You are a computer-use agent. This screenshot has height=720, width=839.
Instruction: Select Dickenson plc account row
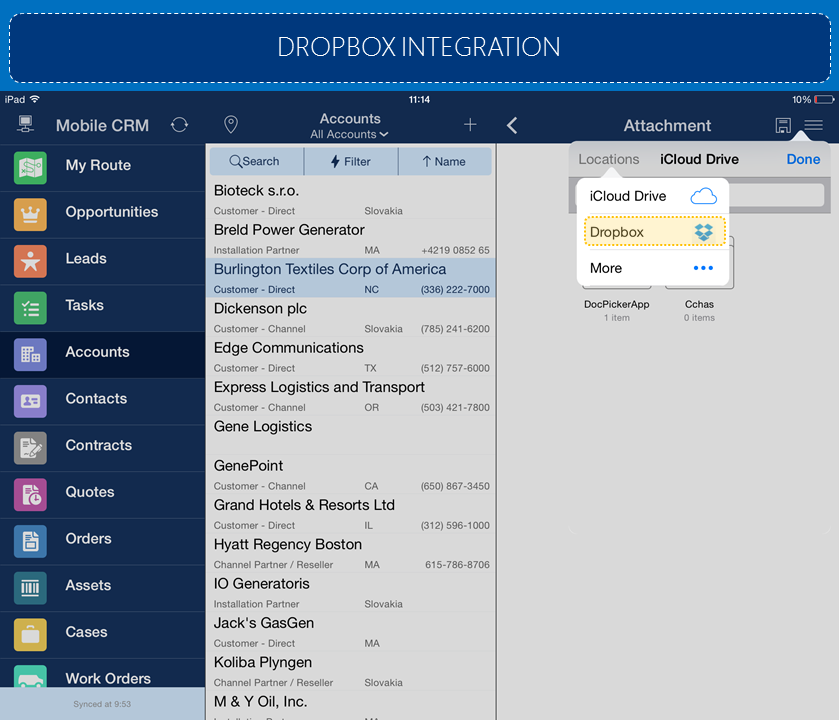coord(351,317)
